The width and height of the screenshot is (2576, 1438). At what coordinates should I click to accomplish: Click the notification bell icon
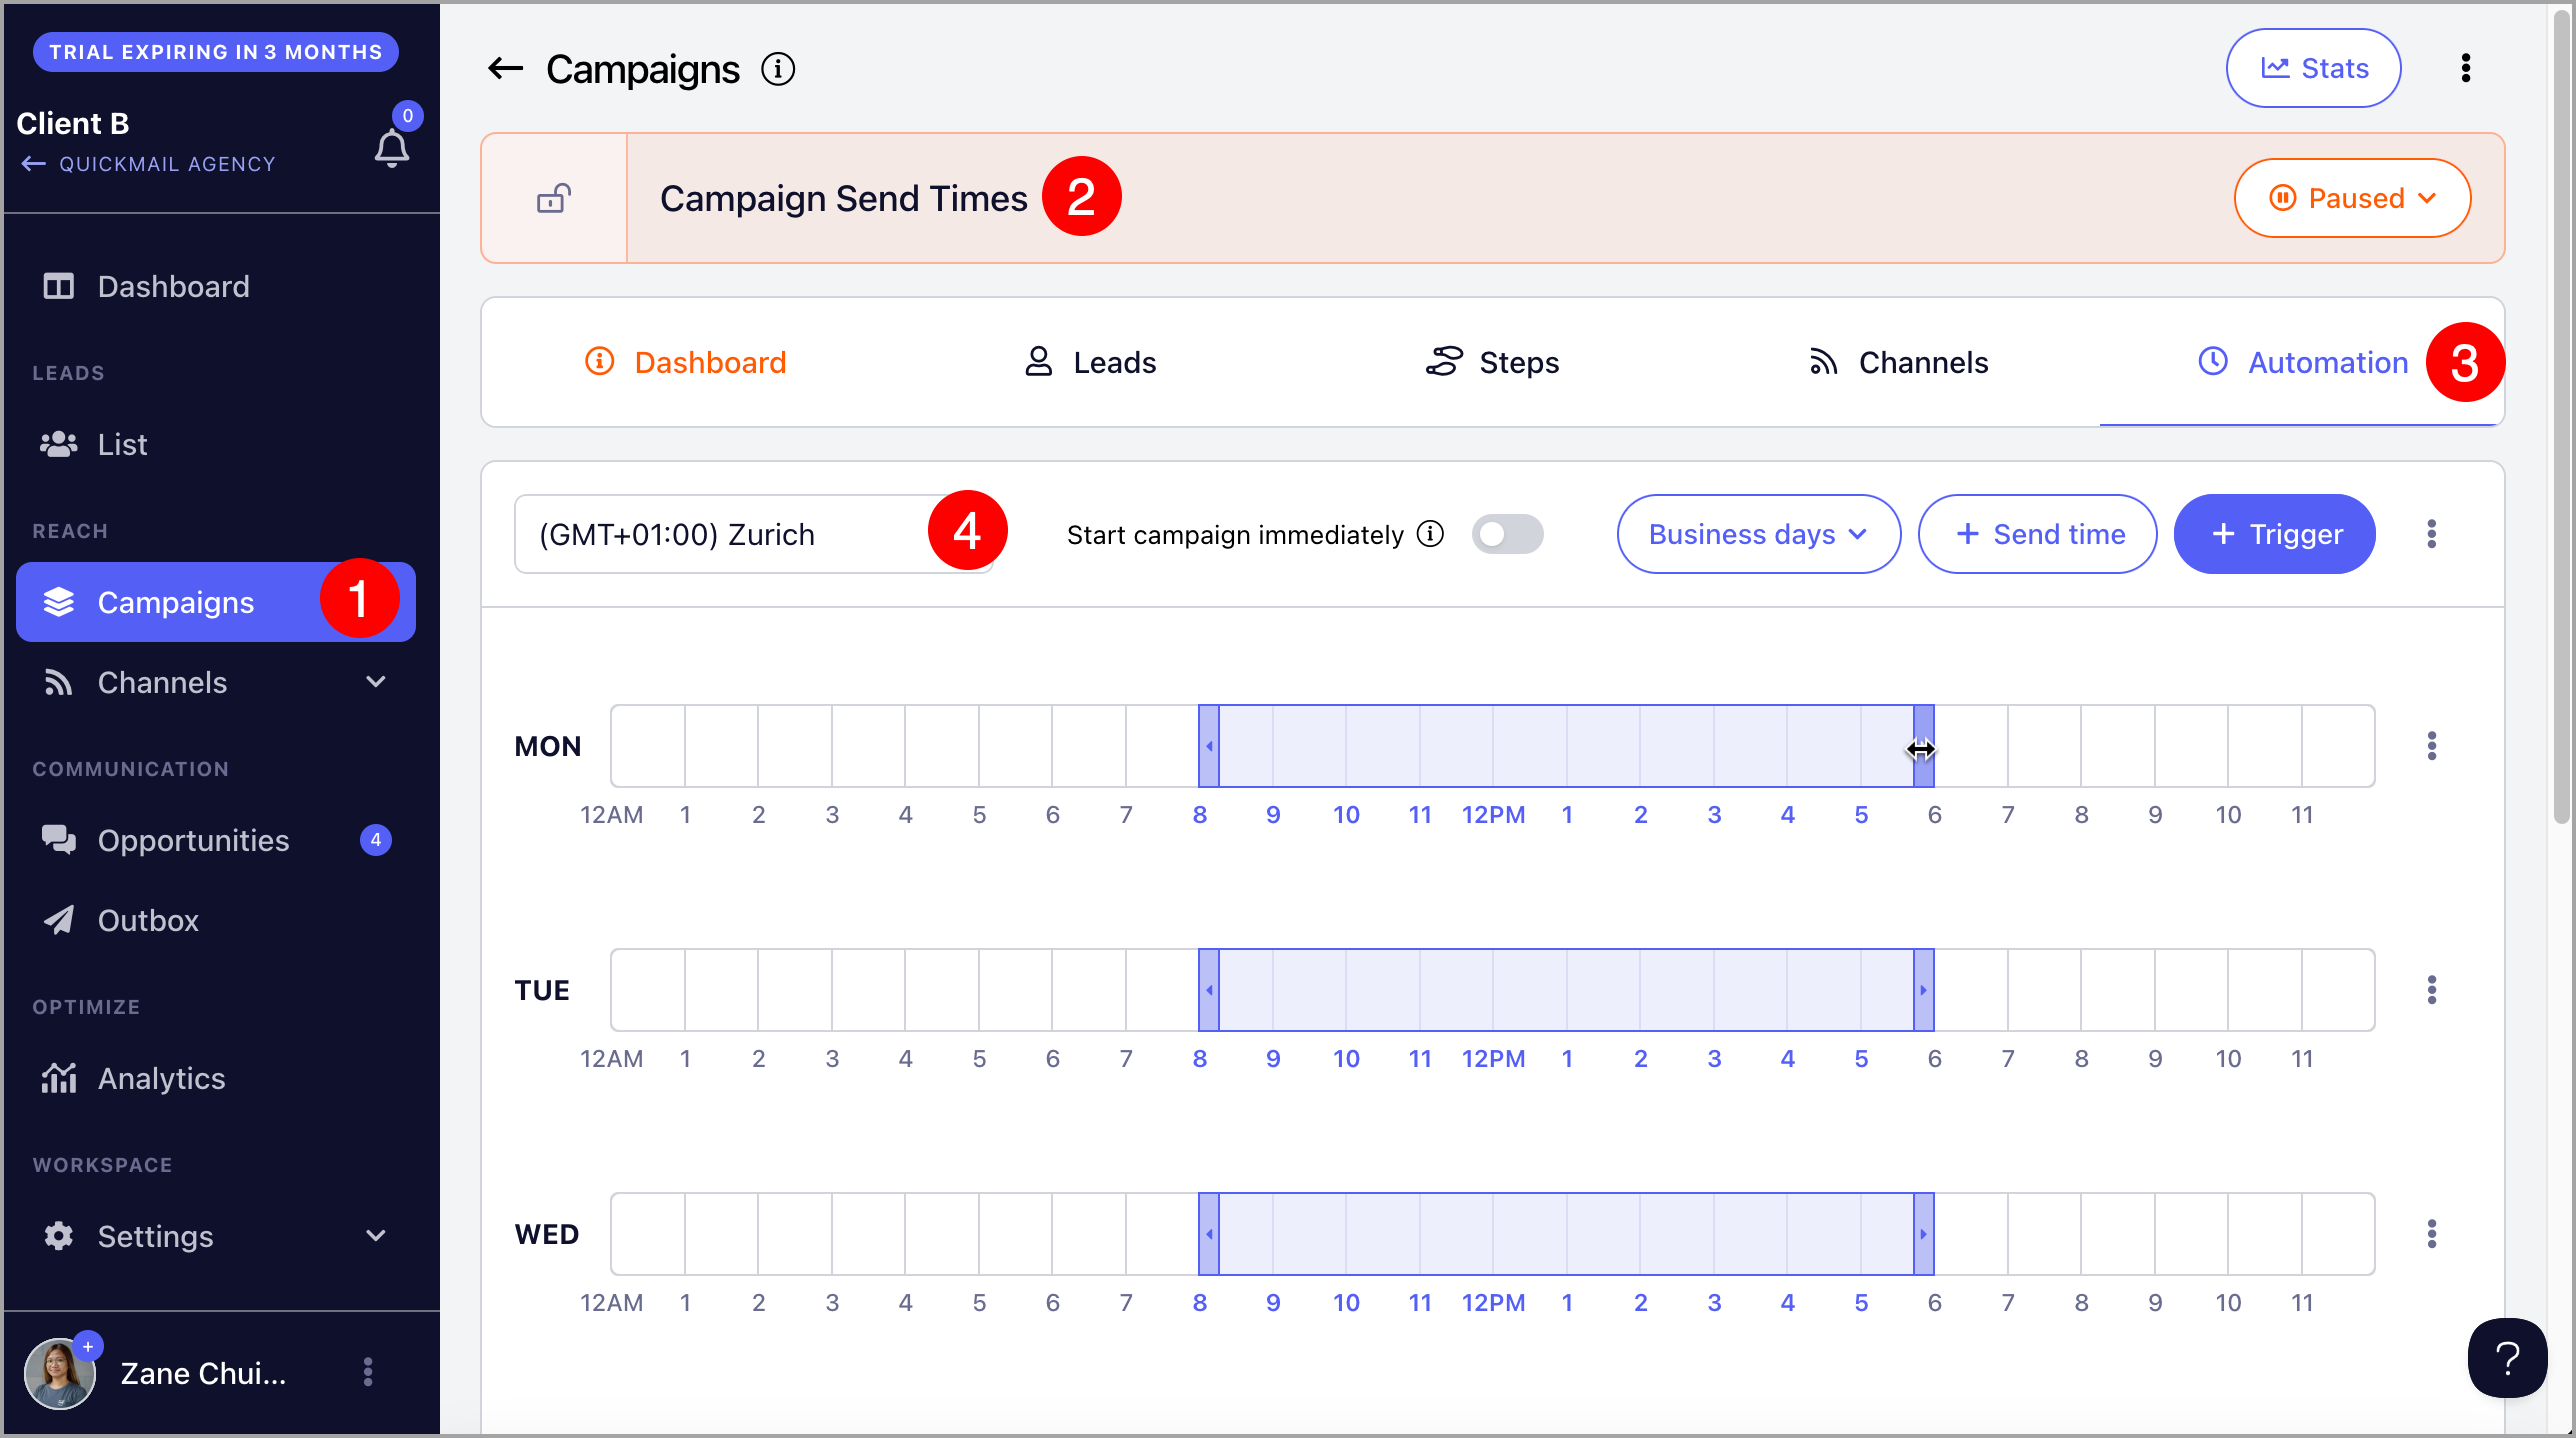coord(391,148)
